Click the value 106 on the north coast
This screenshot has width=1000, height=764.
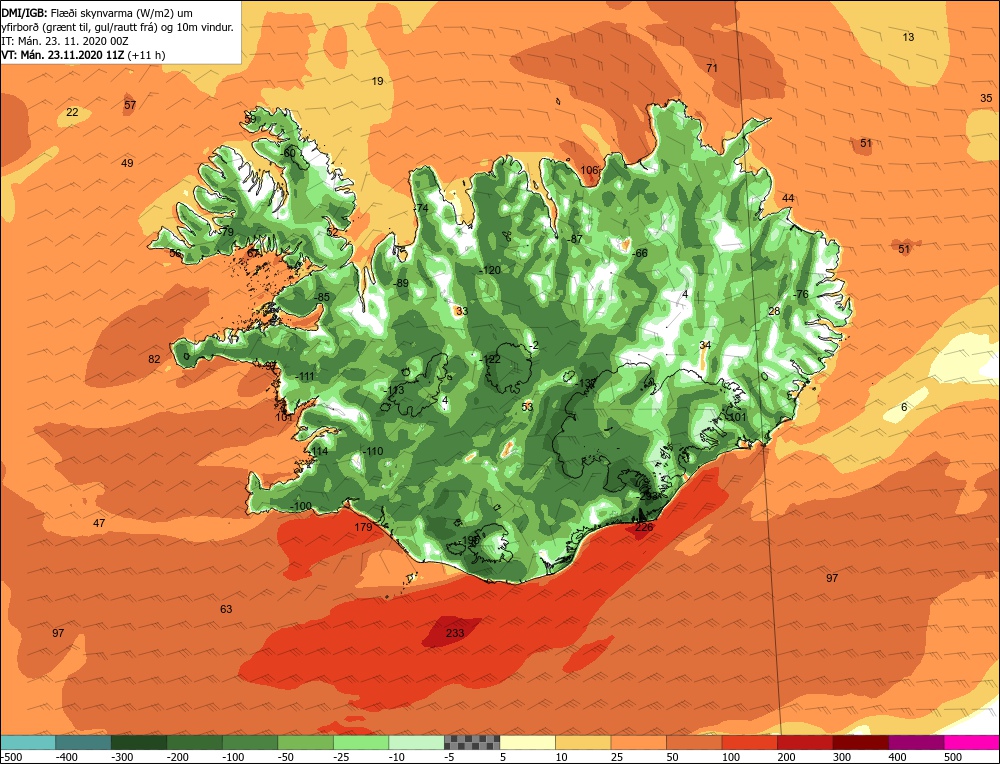tap(589, 170)
